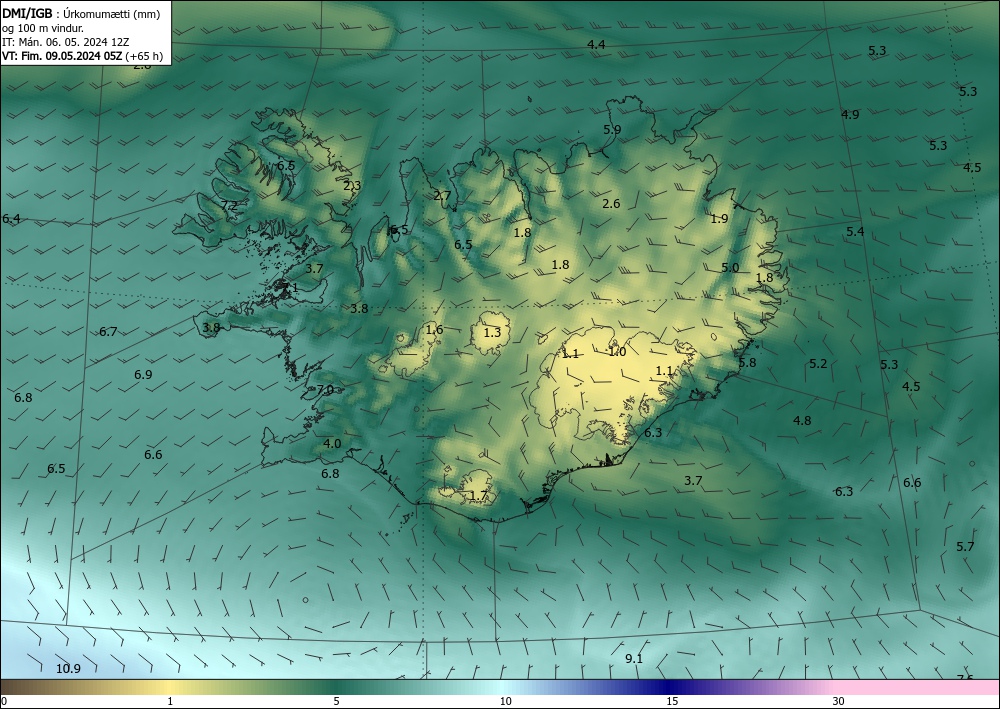
Task: Click the value "6.9" in Faxaflói bay
Action: coord(143,375)
